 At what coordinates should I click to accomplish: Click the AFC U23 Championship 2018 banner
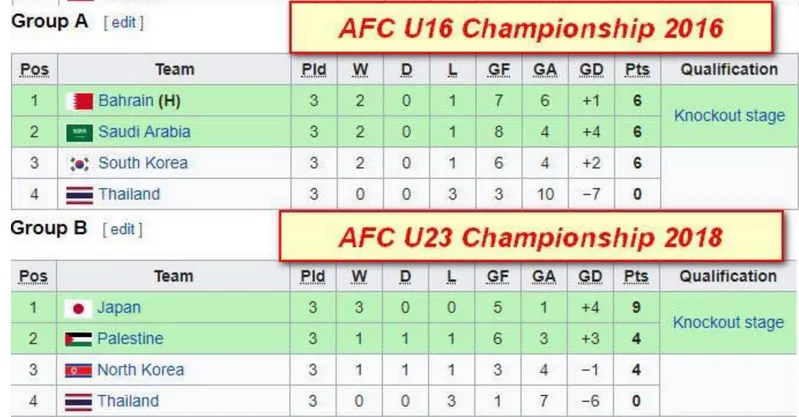click(530, 238)
